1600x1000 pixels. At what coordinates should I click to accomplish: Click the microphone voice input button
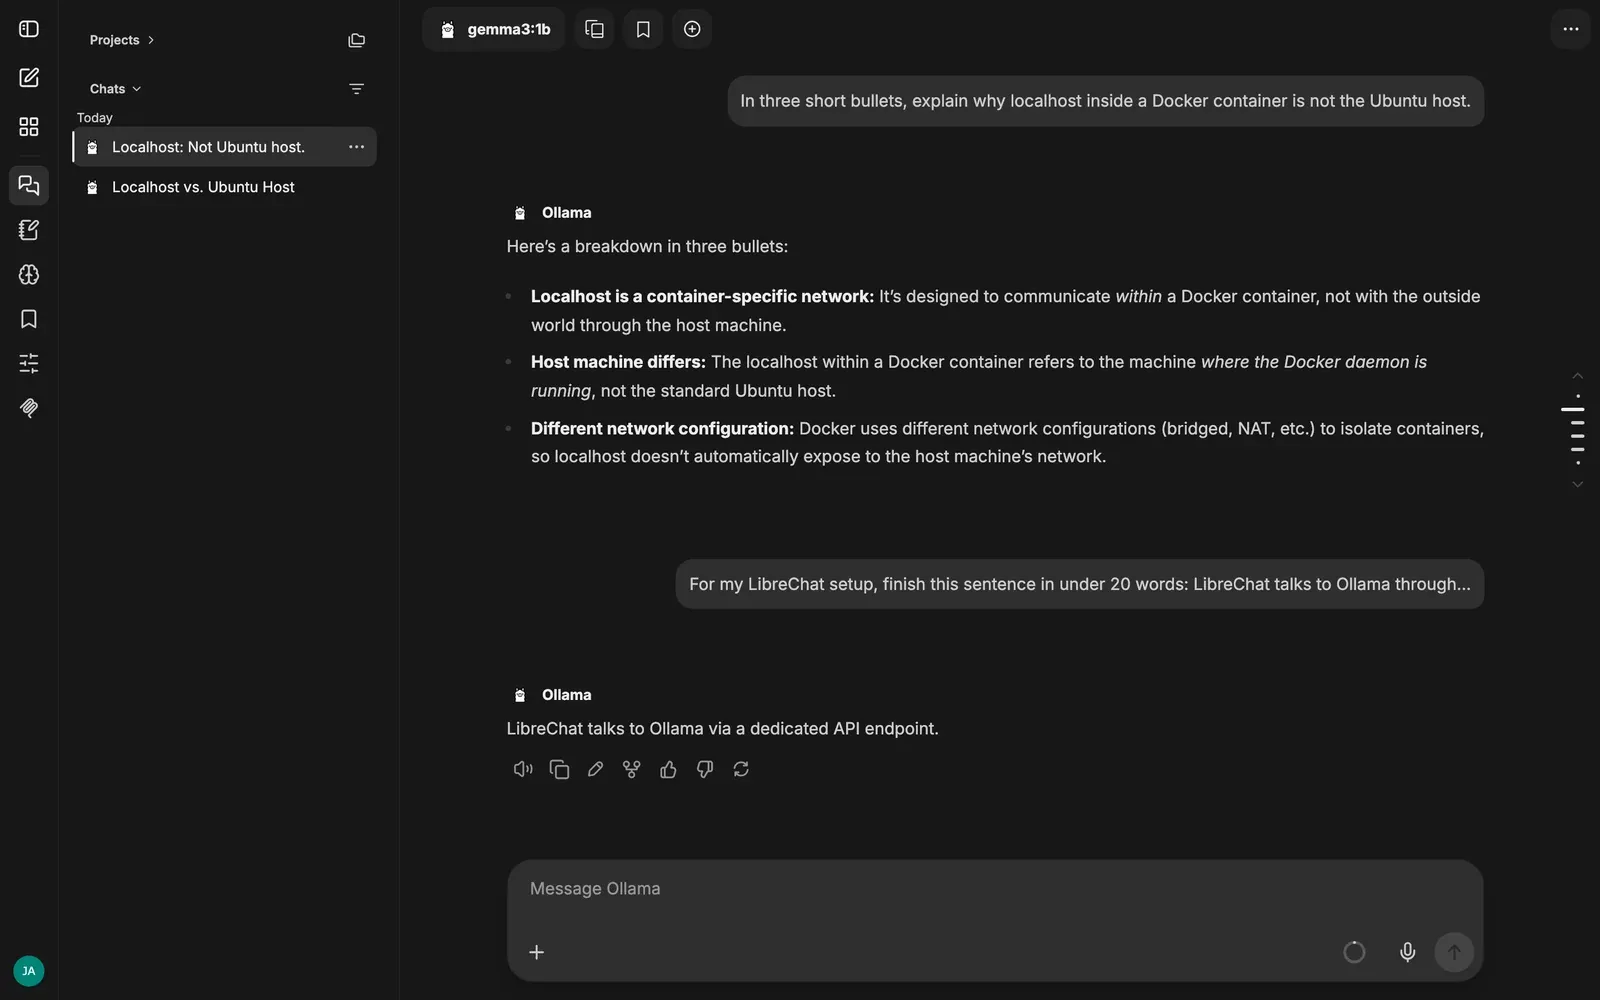[1407, 952]
